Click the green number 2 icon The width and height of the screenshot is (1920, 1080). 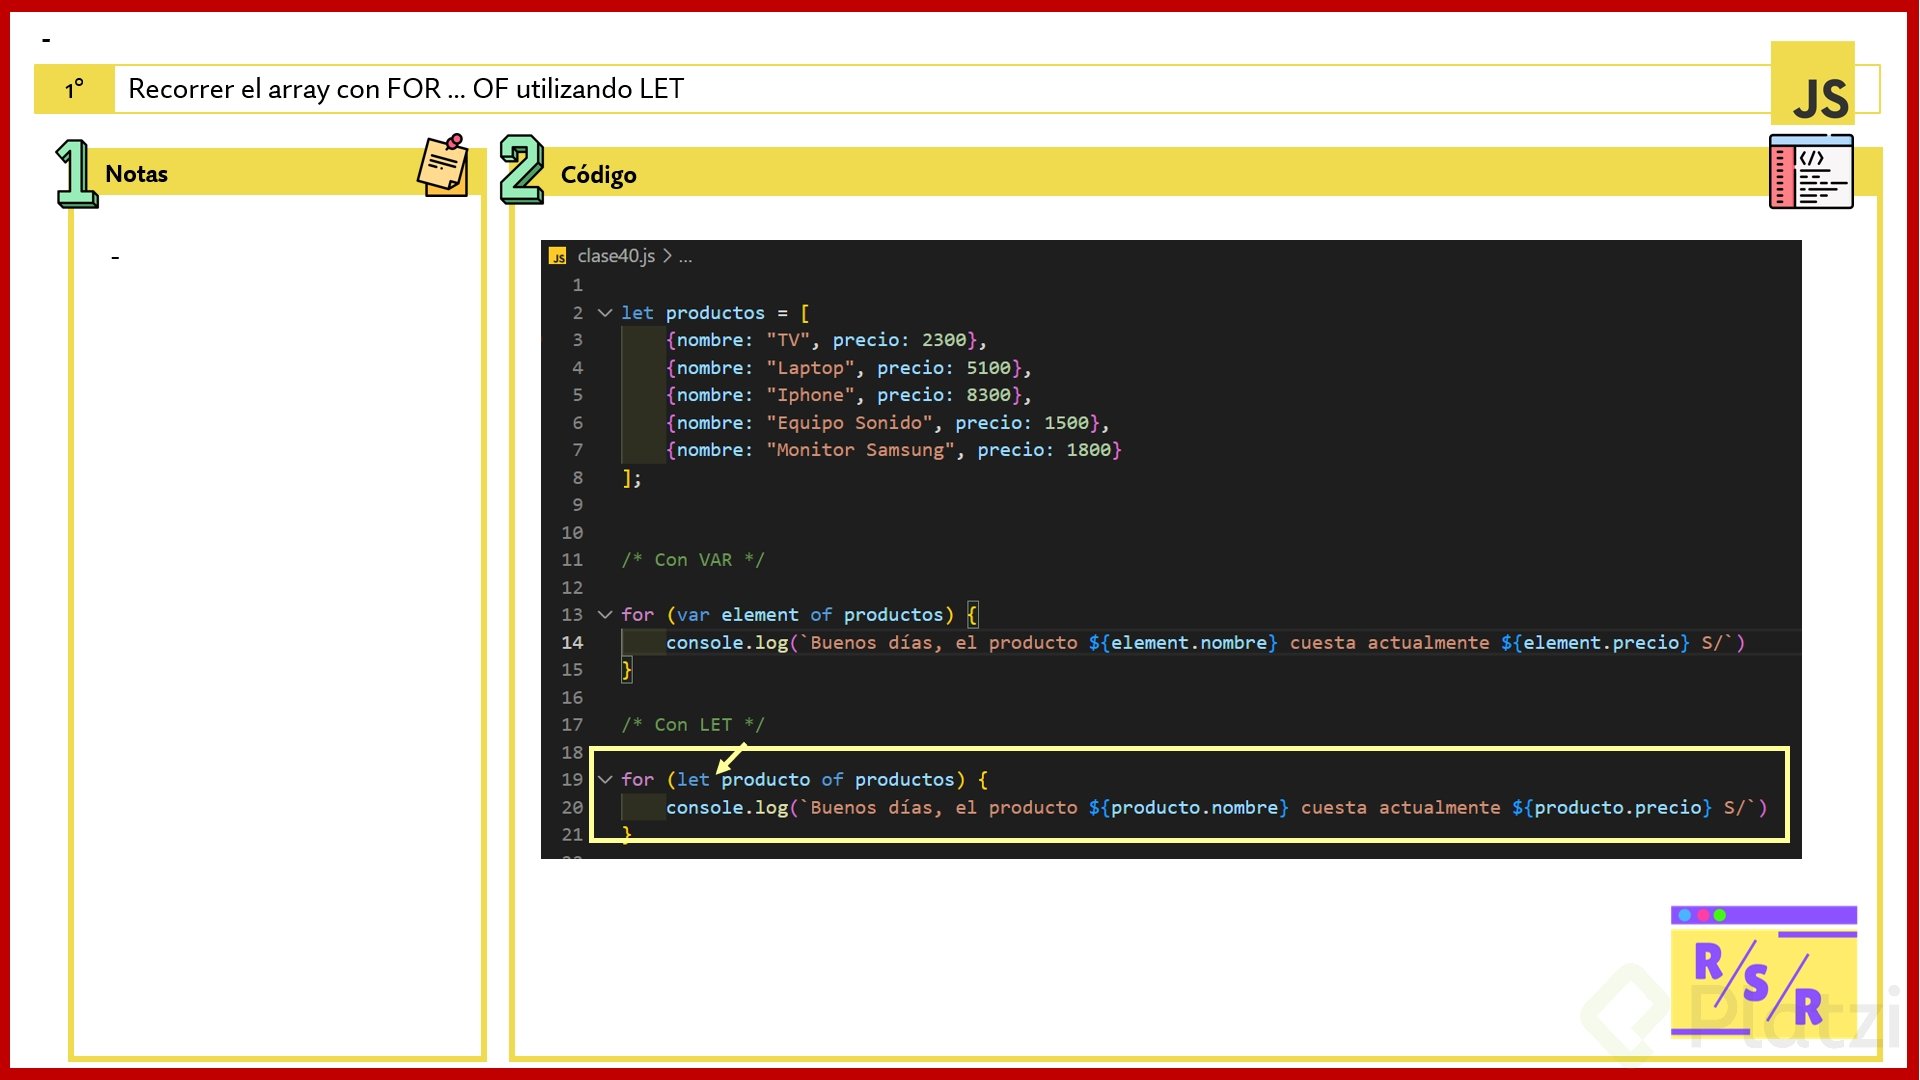point(521,170)
